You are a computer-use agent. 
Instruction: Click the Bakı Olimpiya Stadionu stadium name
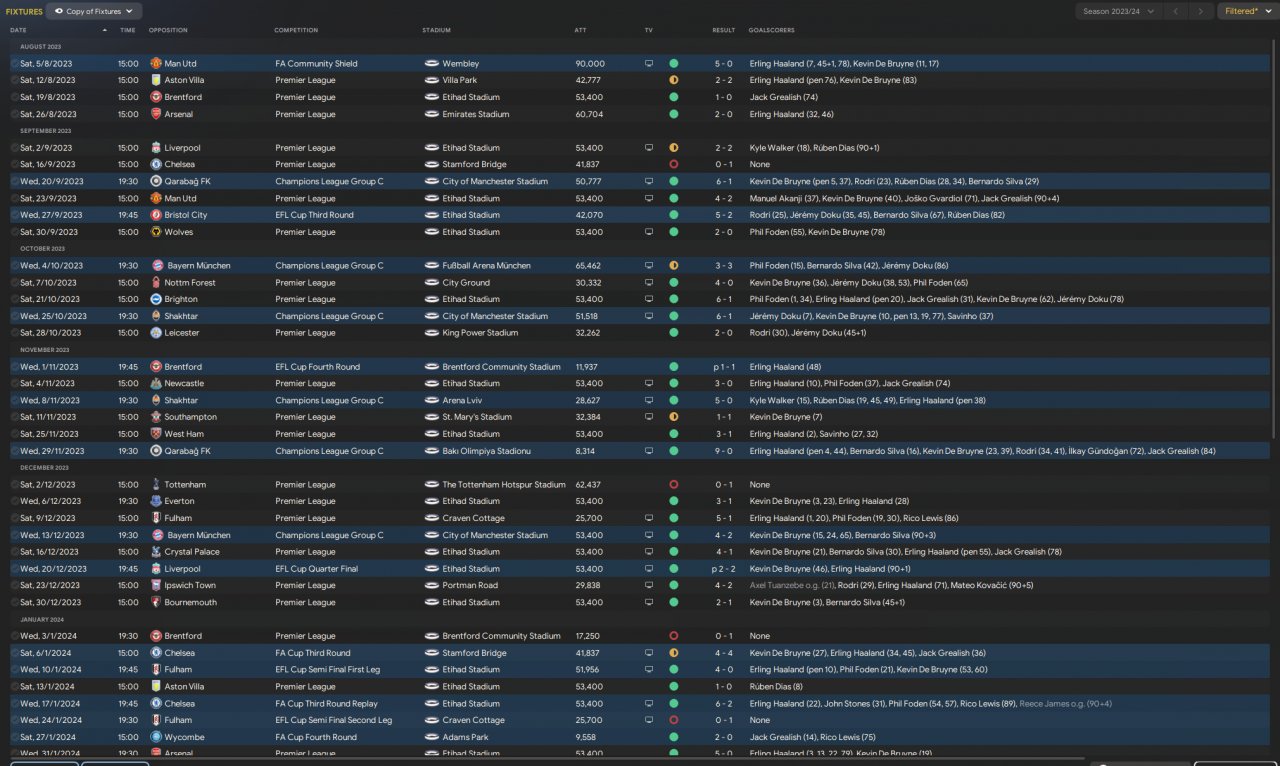[487, 451]
